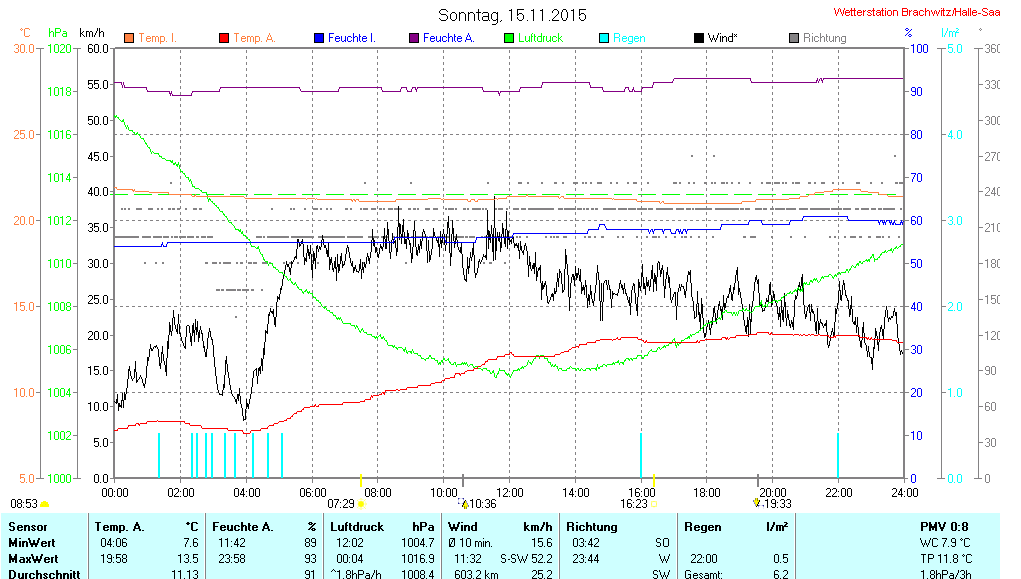Click the sunset icon at 16:23
The image size is (1021, 579).
pyautogui.click(x=654, y=504)
